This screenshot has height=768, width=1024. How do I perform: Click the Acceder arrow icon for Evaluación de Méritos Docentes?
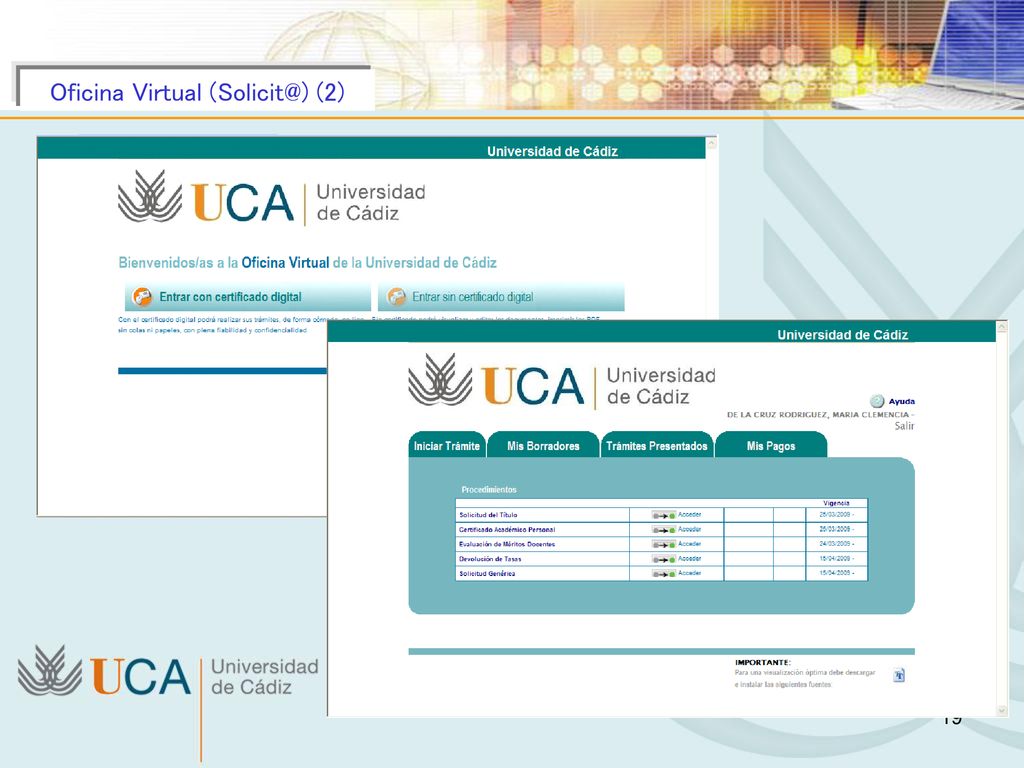coord(664,545)
